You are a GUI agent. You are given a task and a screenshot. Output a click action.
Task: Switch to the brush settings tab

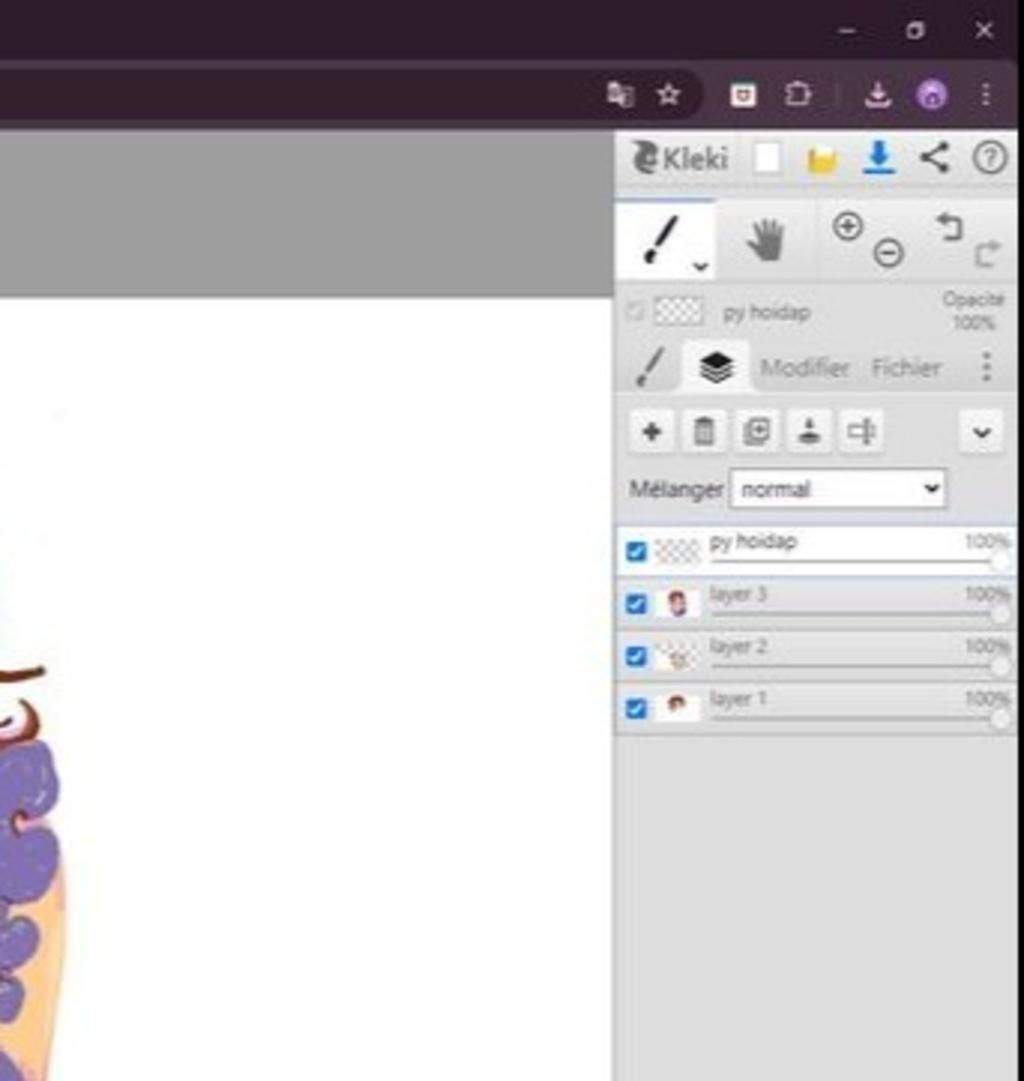[651, 366]
